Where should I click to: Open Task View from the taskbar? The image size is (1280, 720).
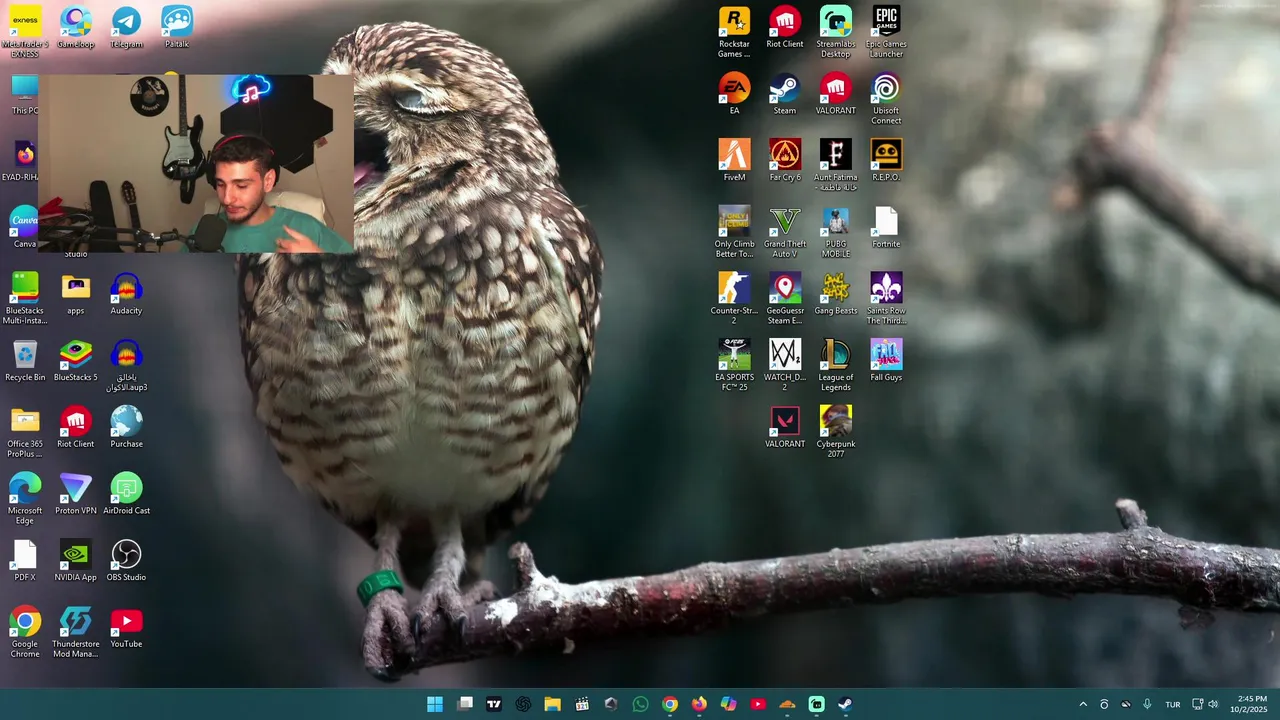point(465,704)
